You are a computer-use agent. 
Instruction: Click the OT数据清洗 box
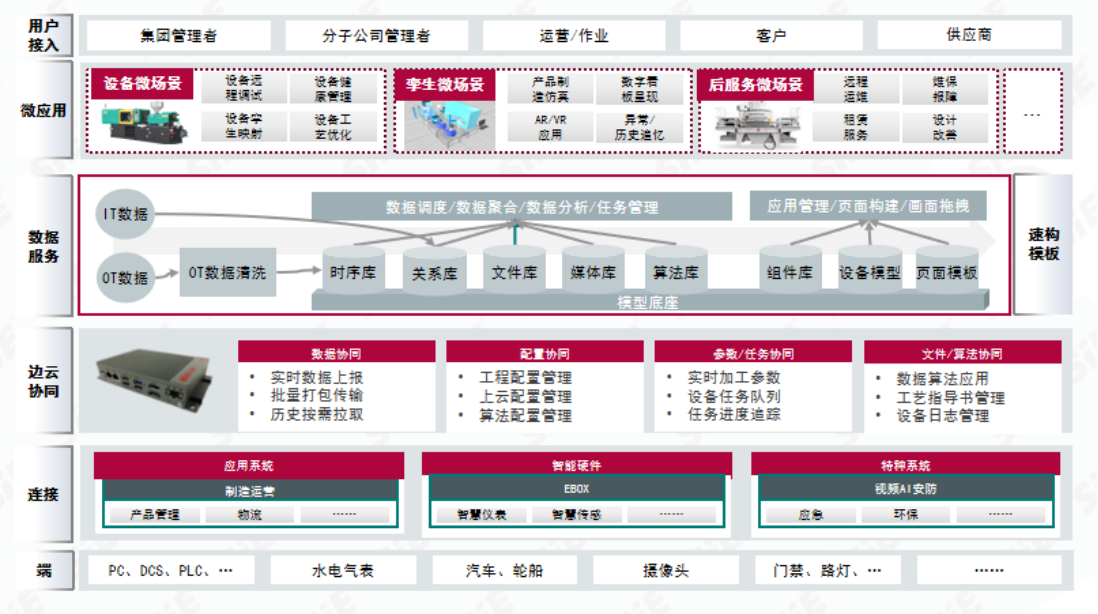[228, 272]
